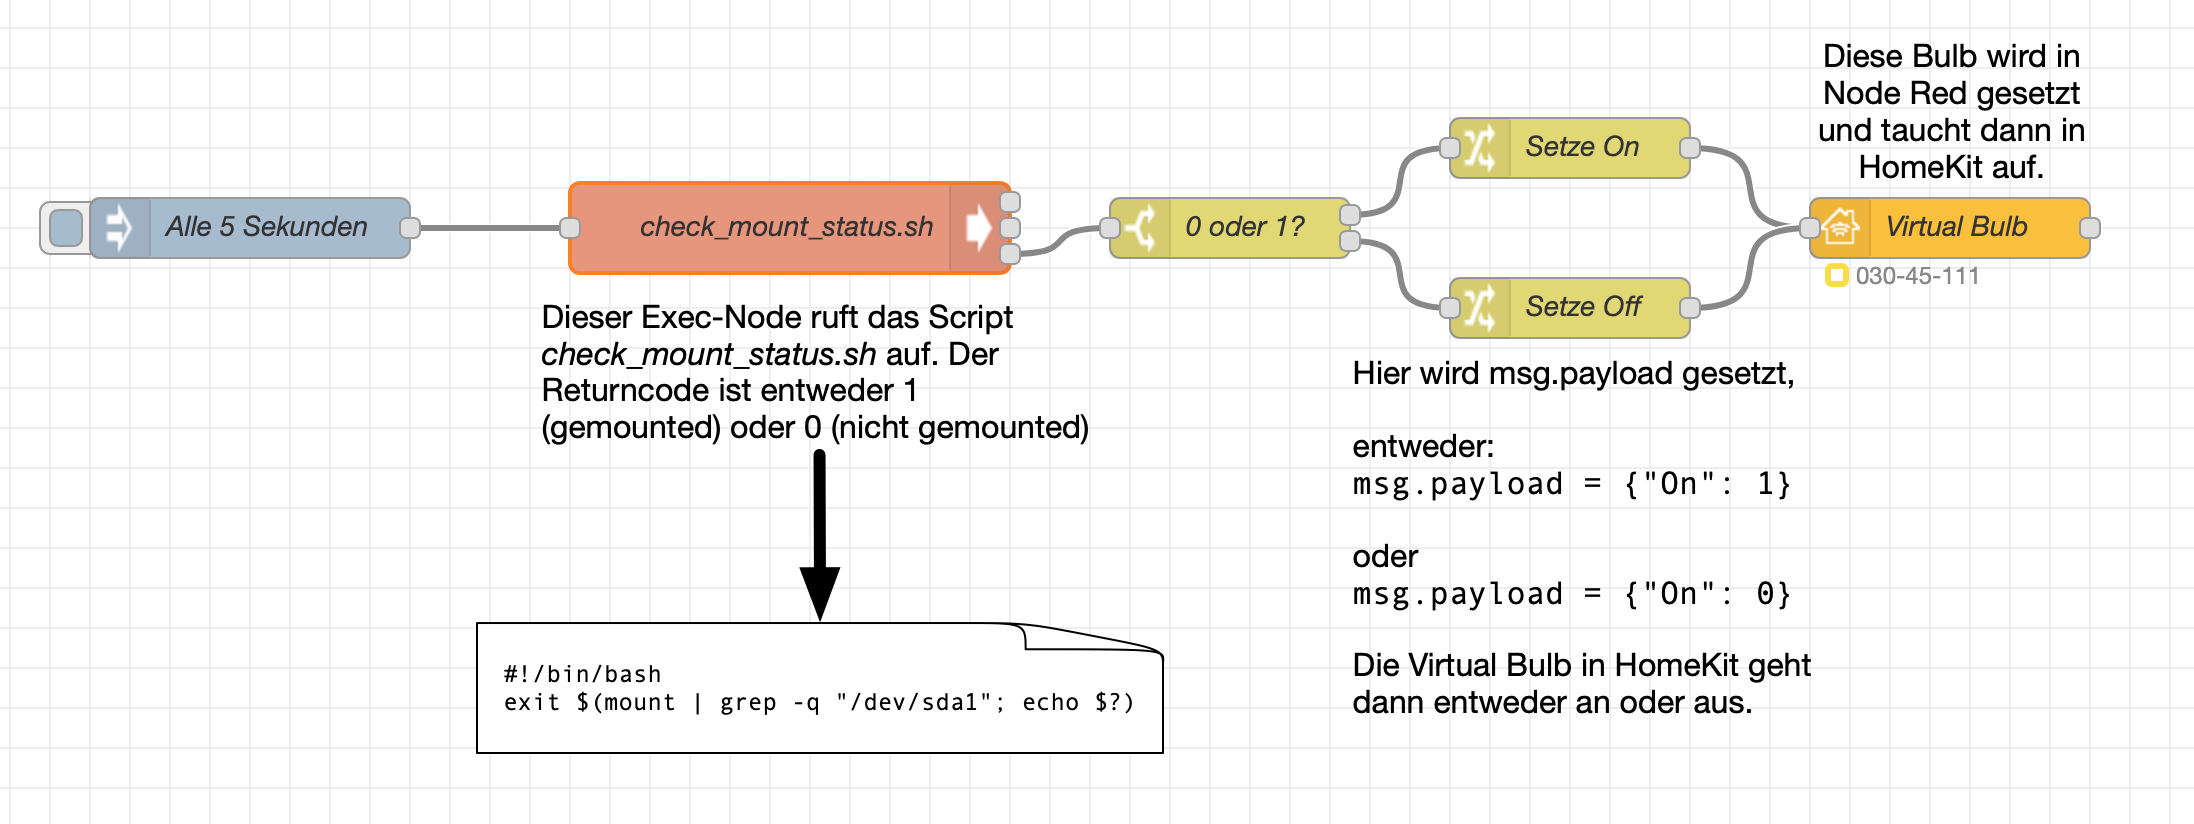The image size is (2194, 824).
Task: Click output port of Alle 5 Sekunden node
Action: click(x=409, y=228)
